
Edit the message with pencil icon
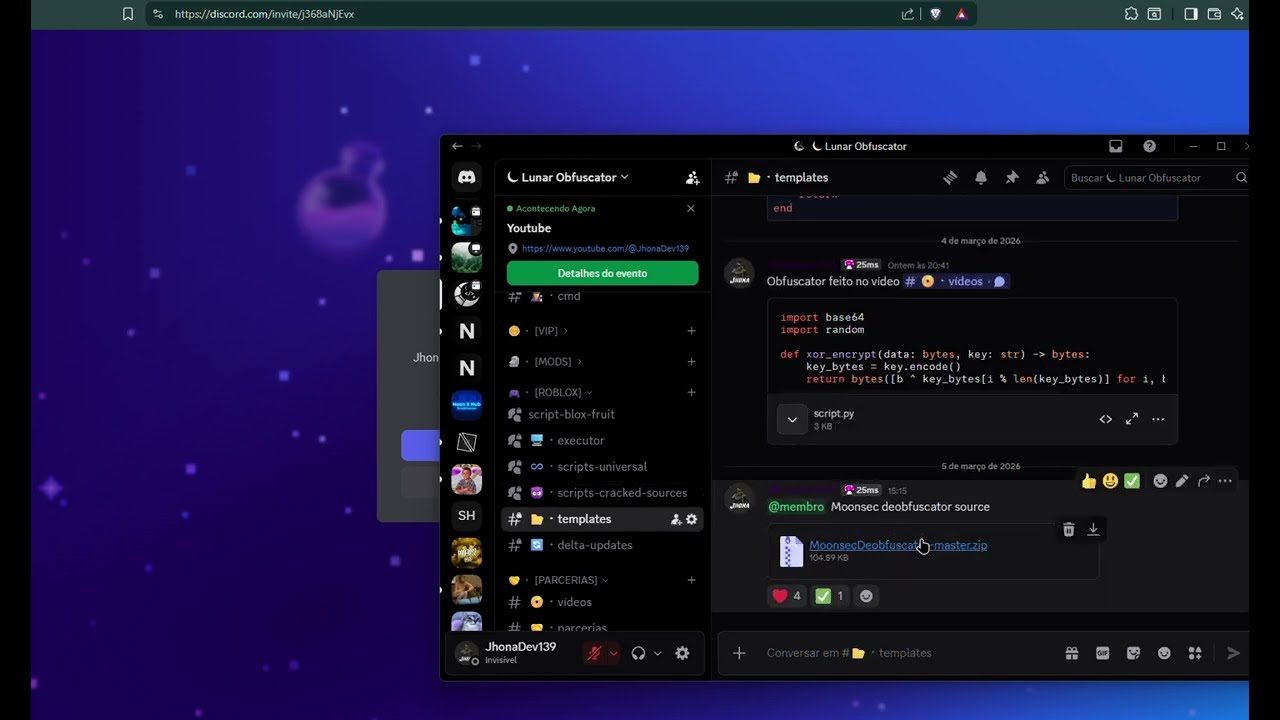1182,481
